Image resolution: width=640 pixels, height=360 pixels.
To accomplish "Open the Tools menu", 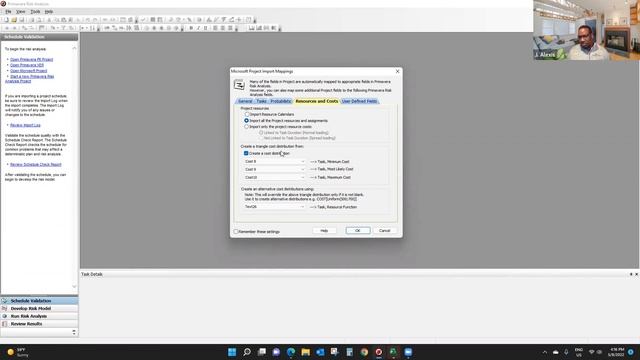I will click(x=35, y=11).
